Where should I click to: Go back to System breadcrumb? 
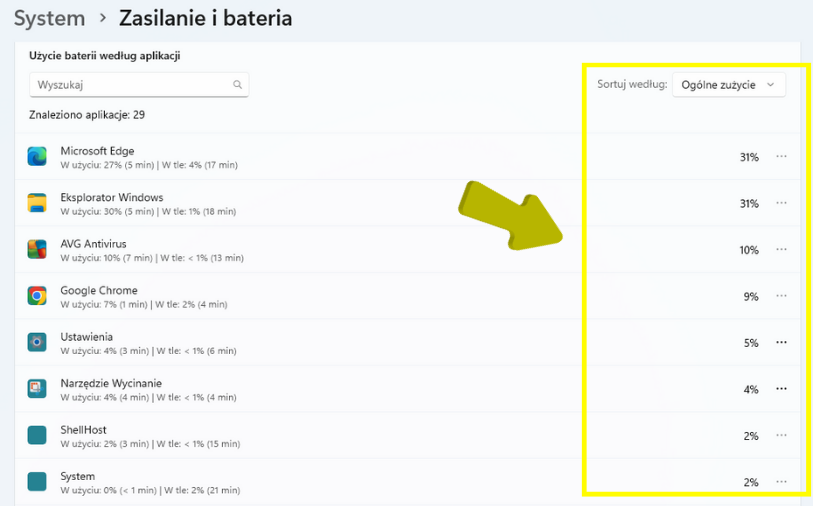[x=49, y=18]
